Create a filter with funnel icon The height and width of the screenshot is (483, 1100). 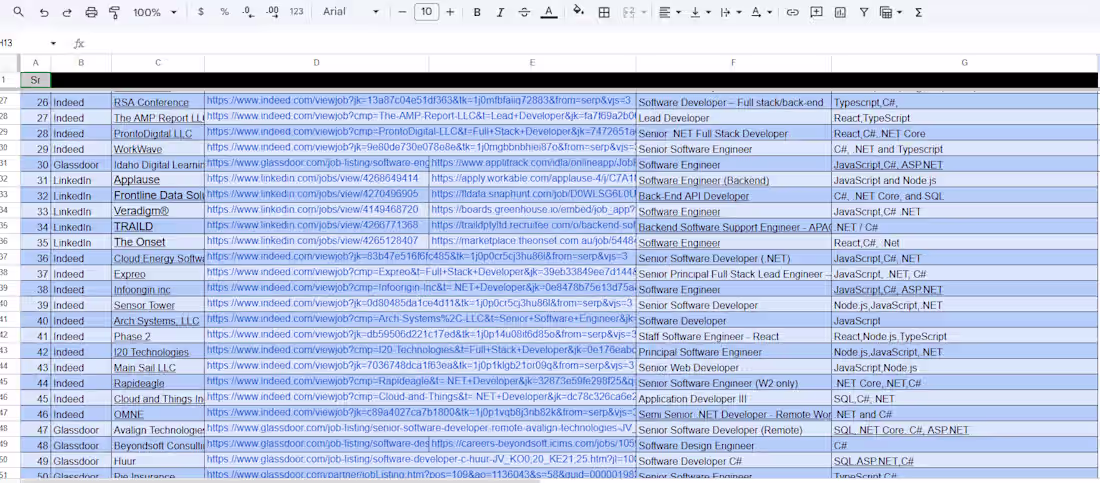pos(864,12)
